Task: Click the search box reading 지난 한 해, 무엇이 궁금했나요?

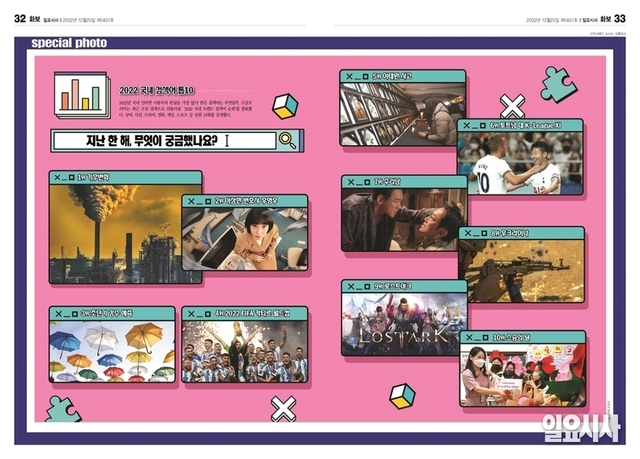Action: pyautogui.click(x=165, y=141)
